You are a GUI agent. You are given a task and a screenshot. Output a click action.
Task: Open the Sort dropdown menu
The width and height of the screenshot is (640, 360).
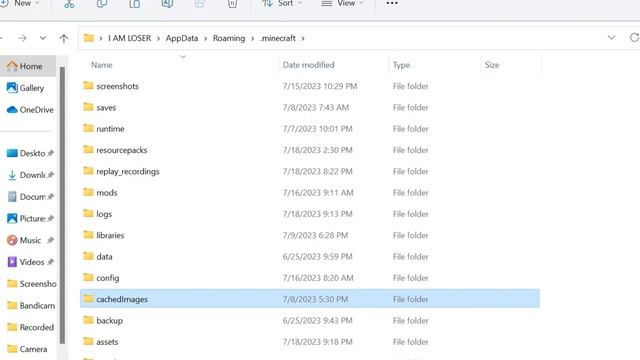(x=282, y=3)
